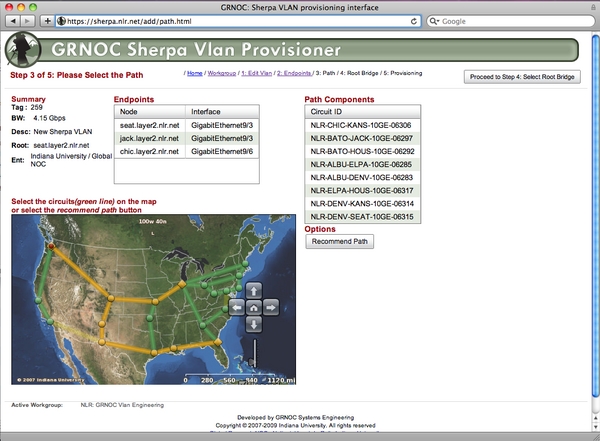Open the Workgroup breadcrumb link
The image size is (600, 441).
(222, 73)
